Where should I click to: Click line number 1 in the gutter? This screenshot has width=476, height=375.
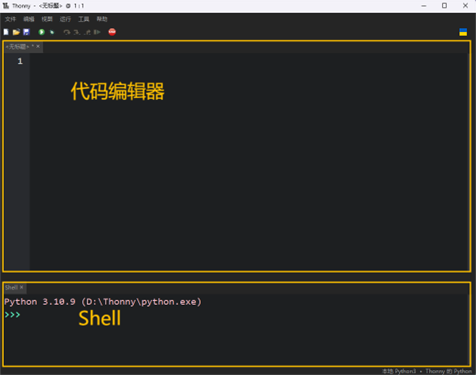tap(20, 61)
